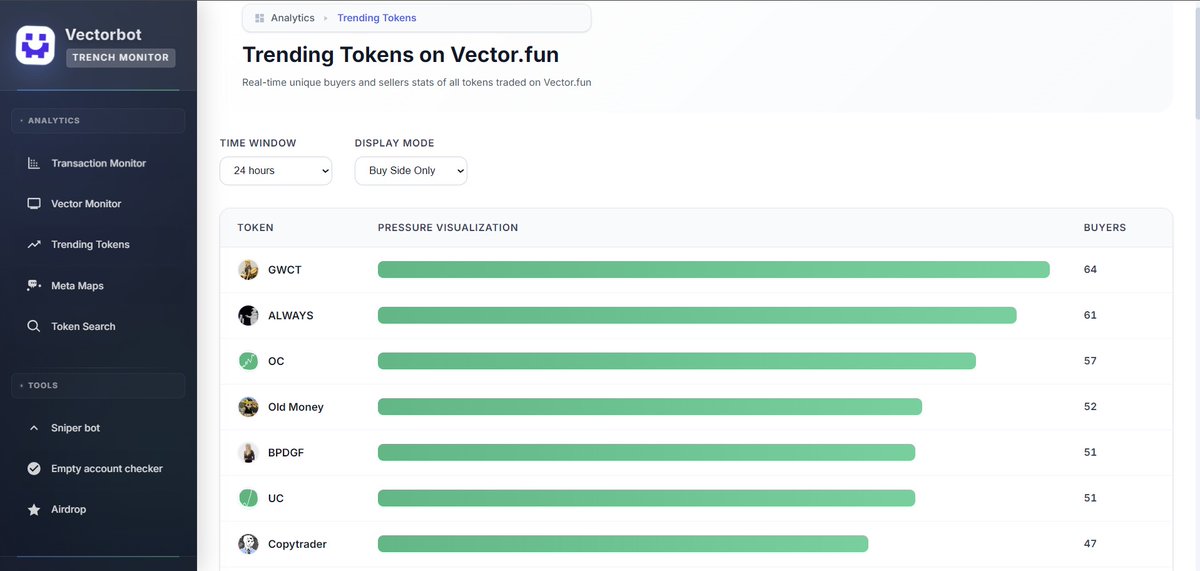The width and height of the screenshot is (1200, 571).
Task: Click the buyers count 52
Action: click(x=1090, y=407)
